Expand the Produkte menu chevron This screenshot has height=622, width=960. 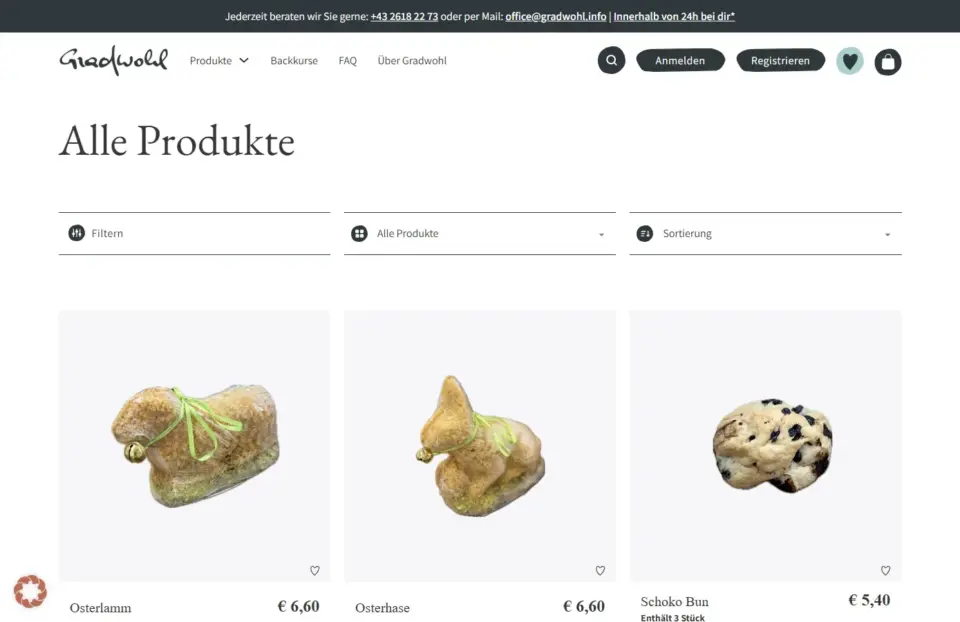click(244, 61)
